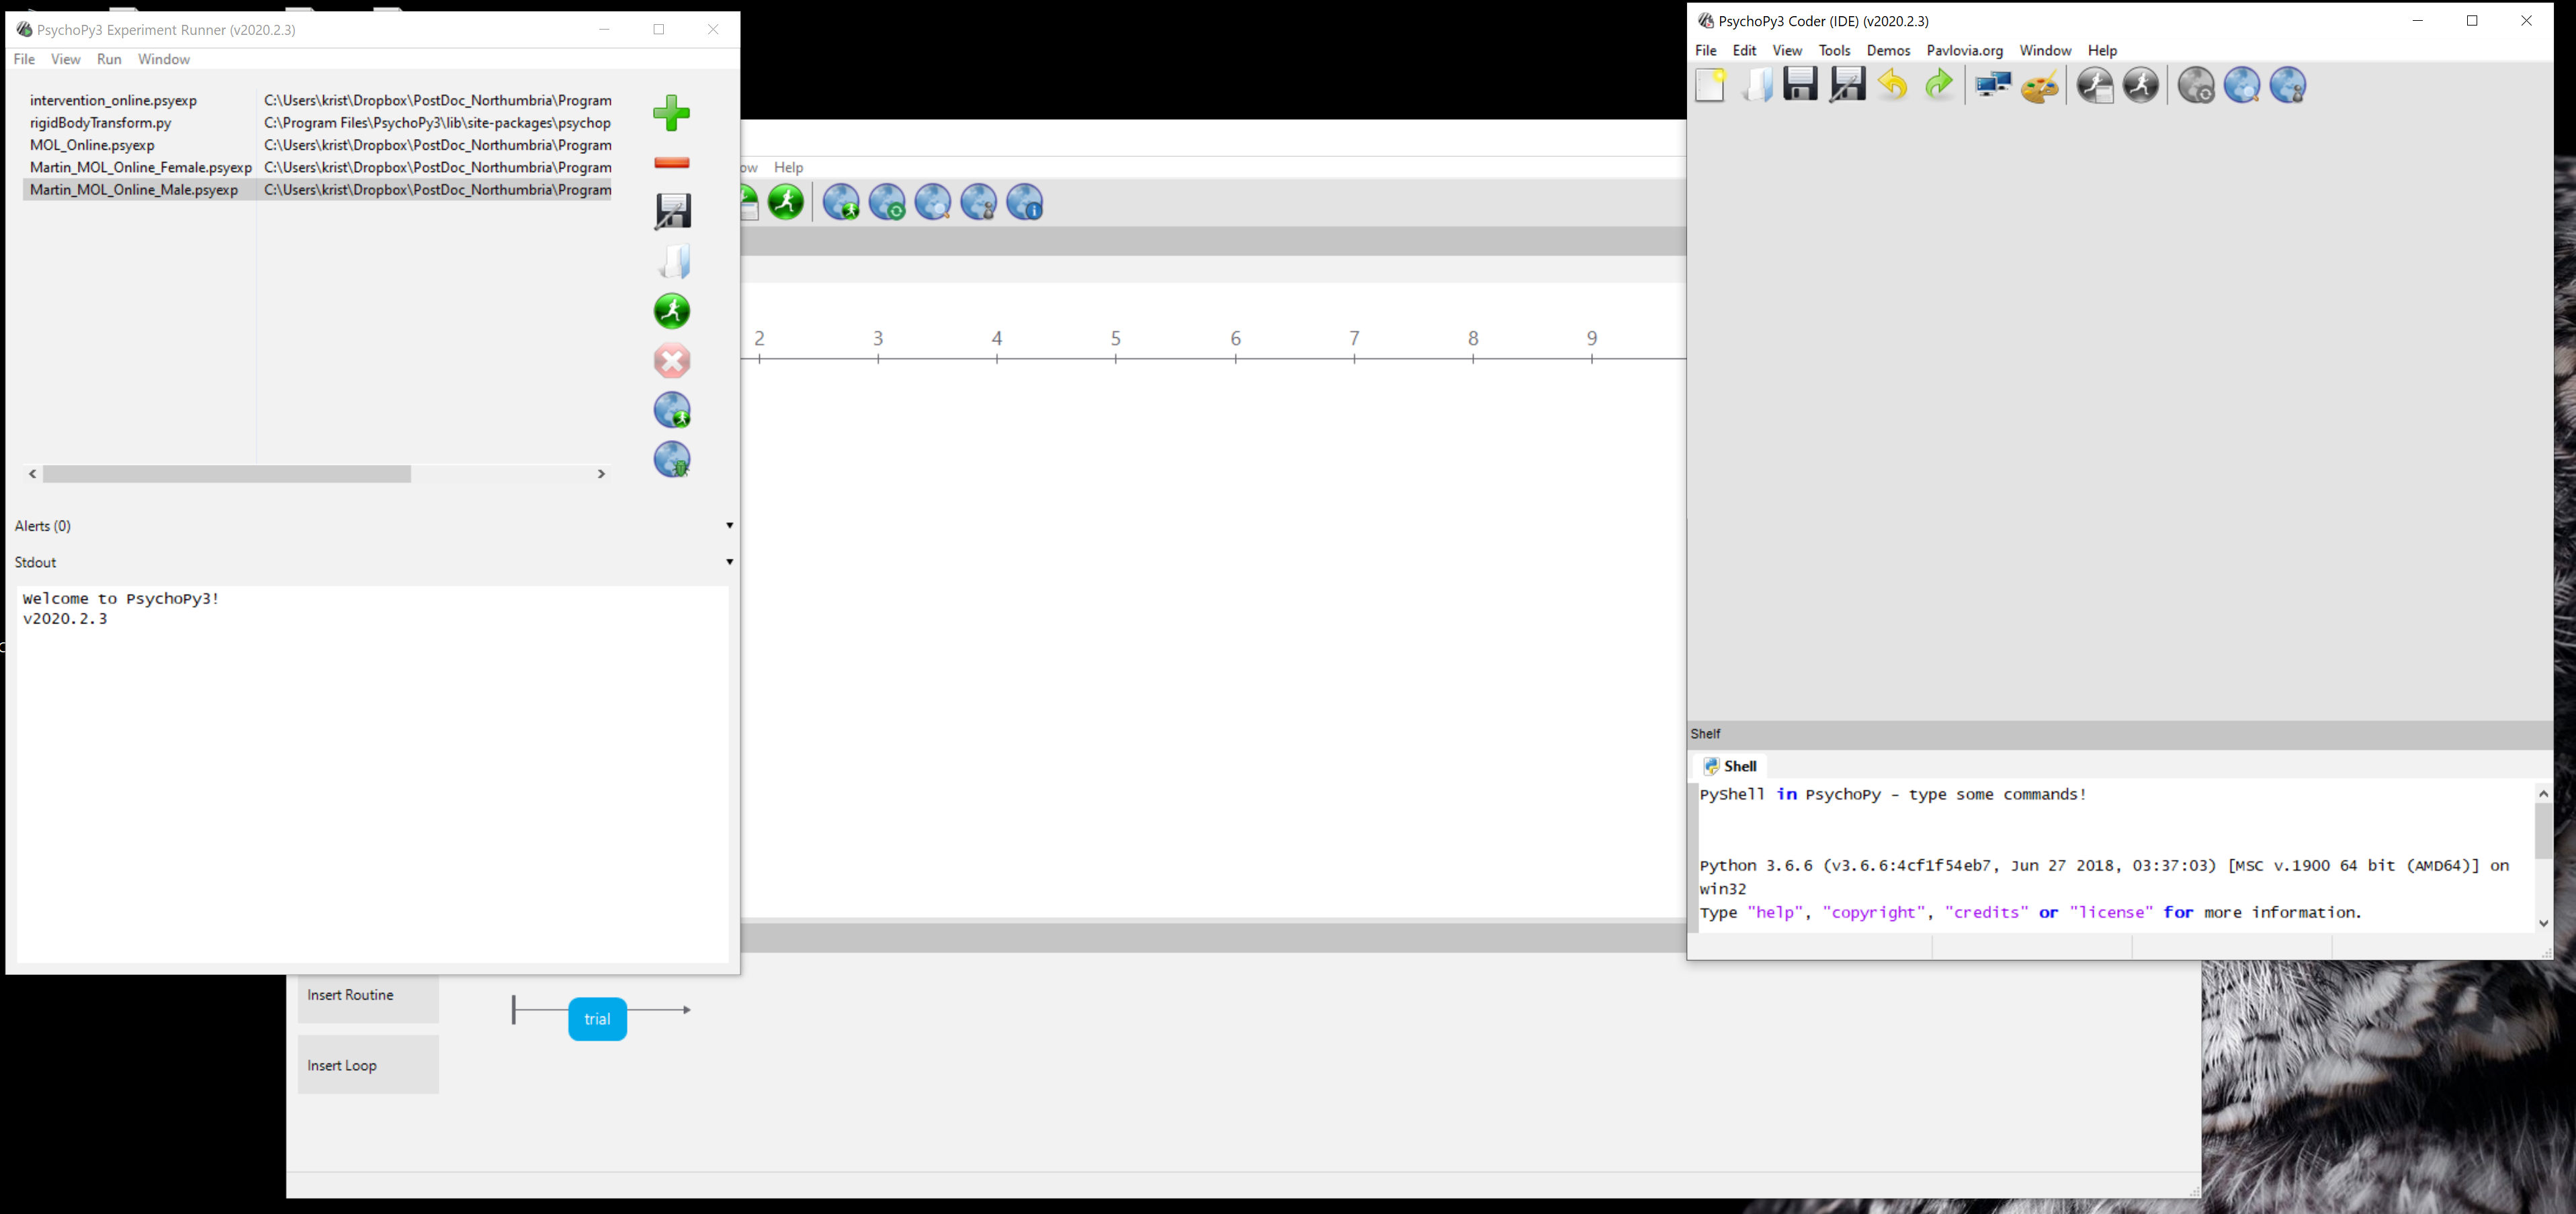
Task: Click Builder Pavlovia project info globe icon
Action: click(1024, 203)
